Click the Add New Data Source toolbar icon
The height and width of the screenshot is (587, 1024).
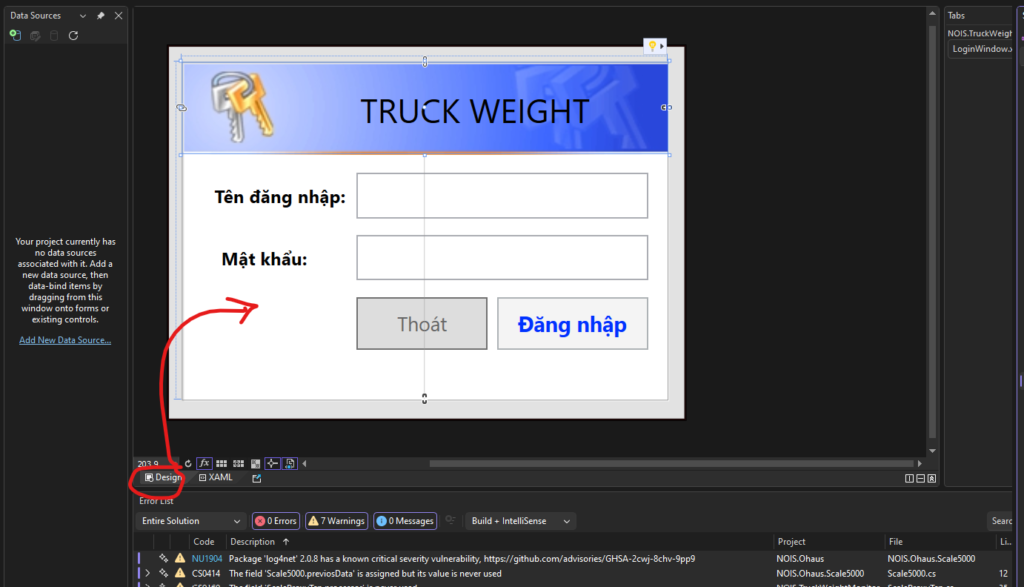(14, 35)
